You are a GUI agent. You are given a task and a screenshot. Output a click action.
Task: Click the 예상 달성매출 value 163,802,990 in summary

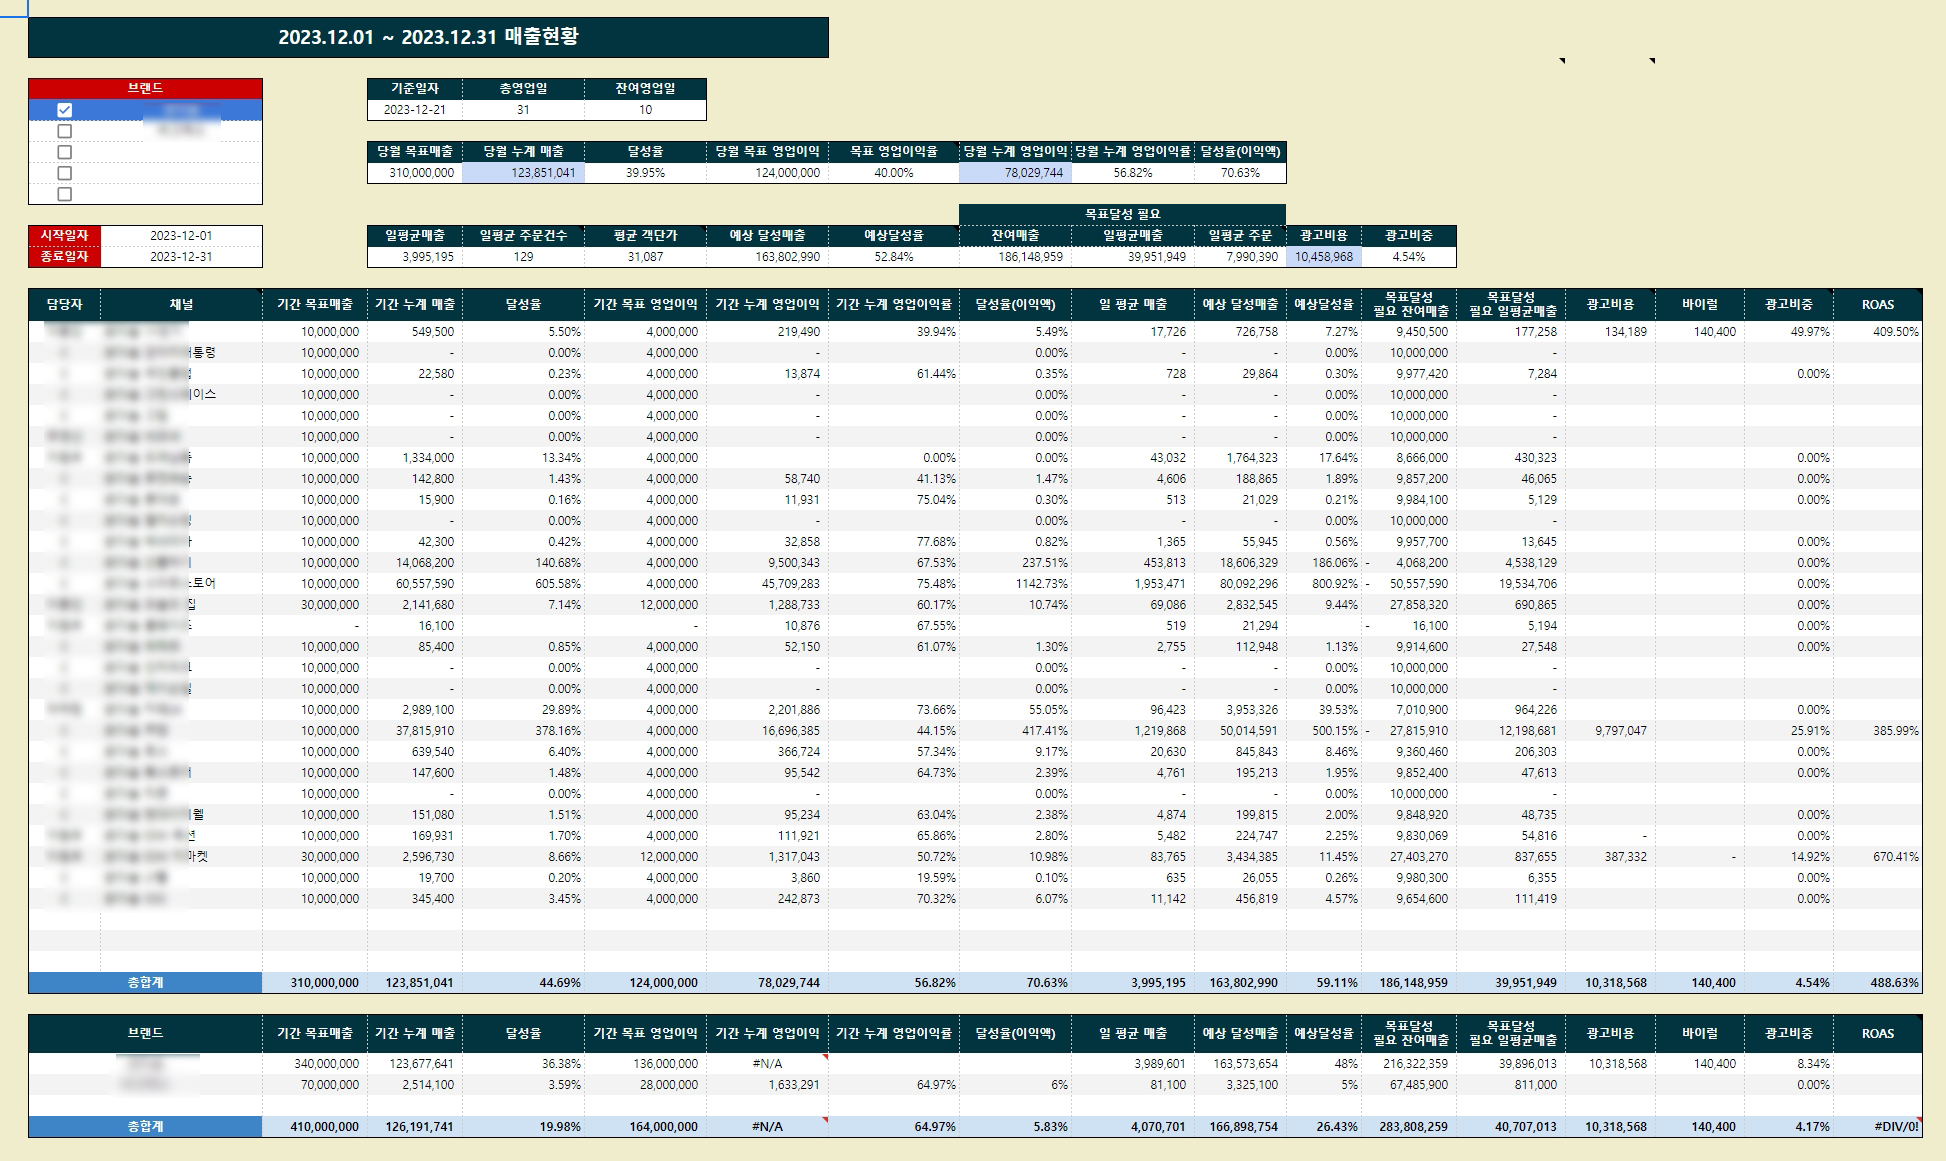767,257
